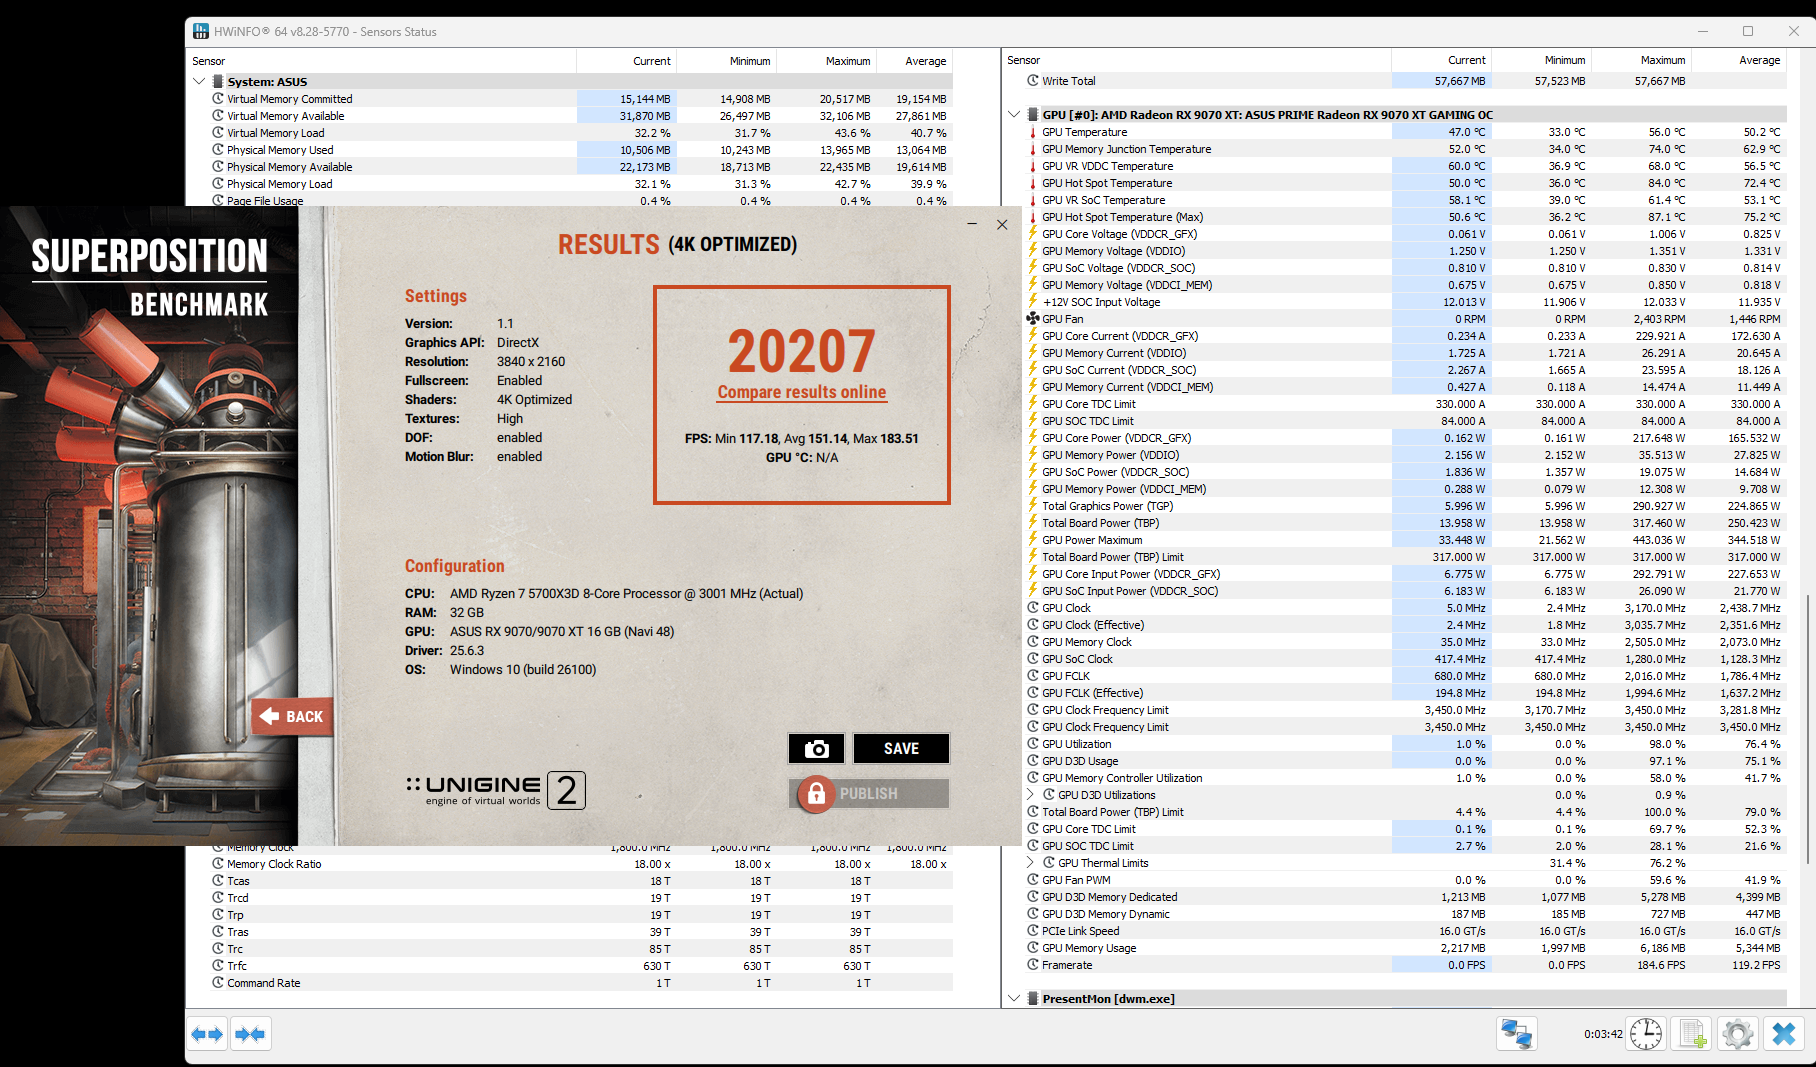Select the Tcas timing row label
Screen dimensions: 1816x1067
click(238, 881)
